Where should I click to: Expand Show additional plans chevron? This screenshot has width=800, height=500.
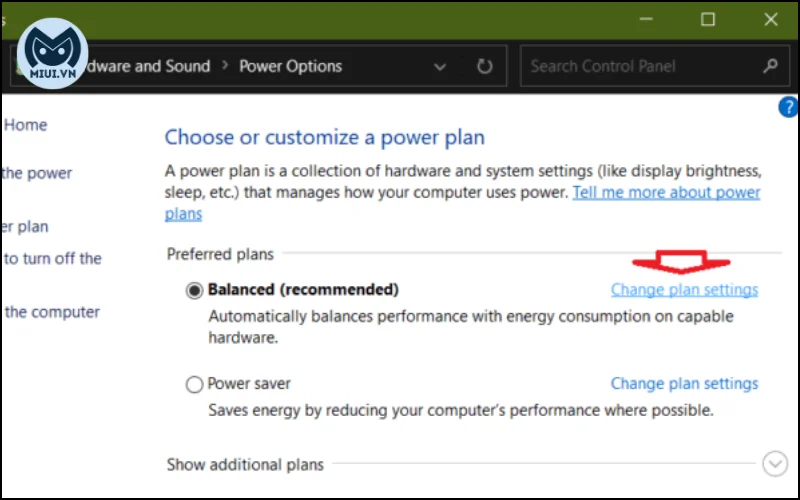775,464
